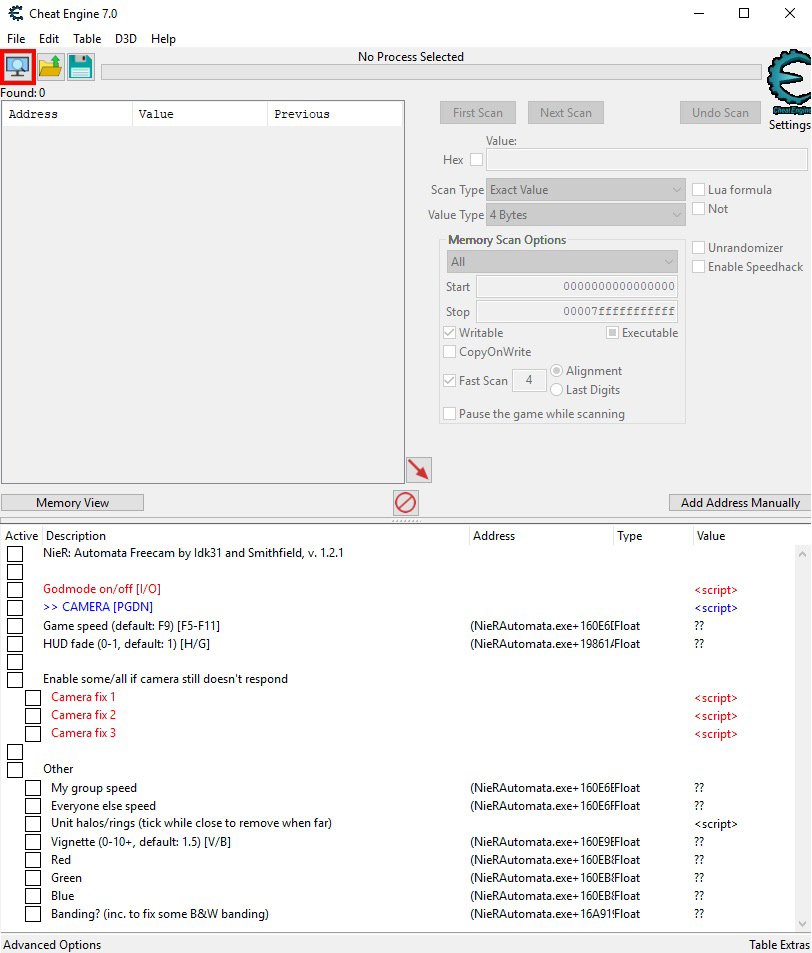Toggle the Lua formula checkbox
Screen dimensions: 812x953
698,190
